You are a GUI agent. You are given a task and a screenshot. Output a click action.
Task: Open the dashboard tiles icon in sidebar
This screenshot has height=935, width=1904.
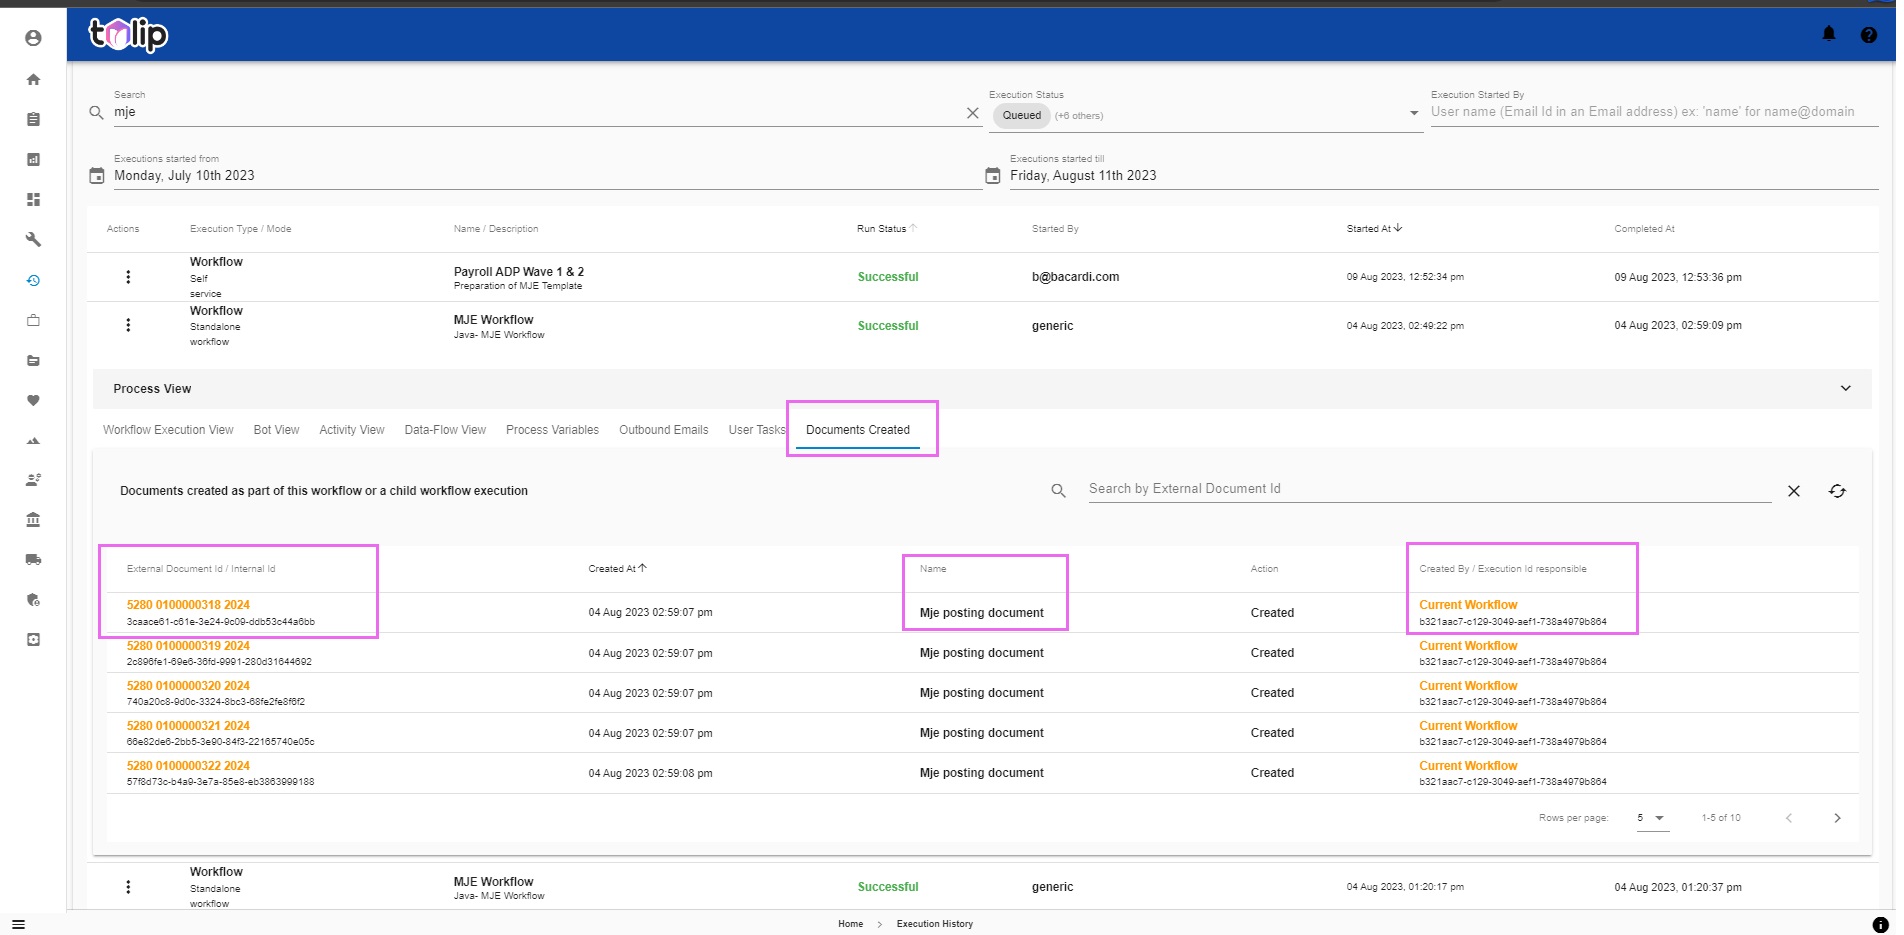click(33, 199)
